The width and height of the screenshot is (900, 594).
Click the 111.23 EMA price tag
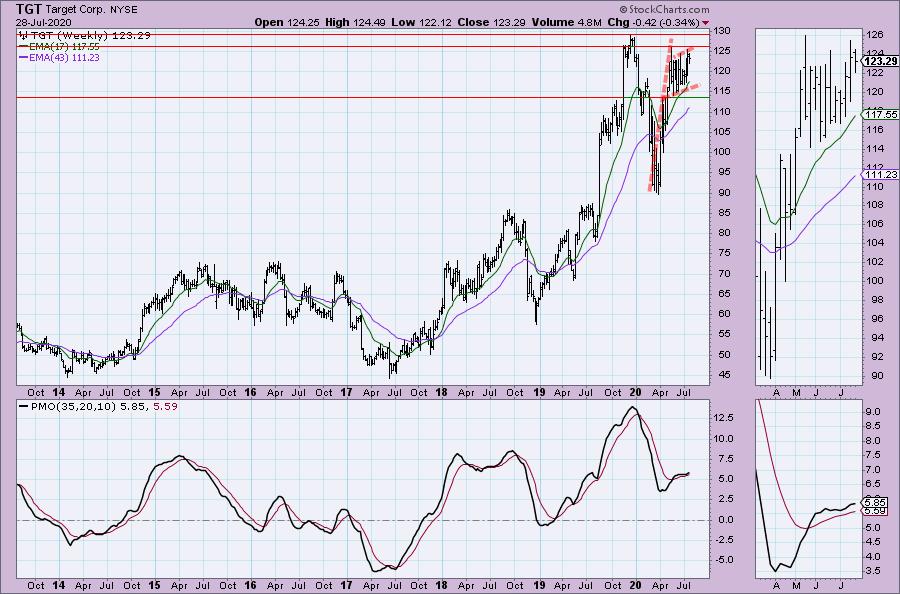[x=880, y=174]
